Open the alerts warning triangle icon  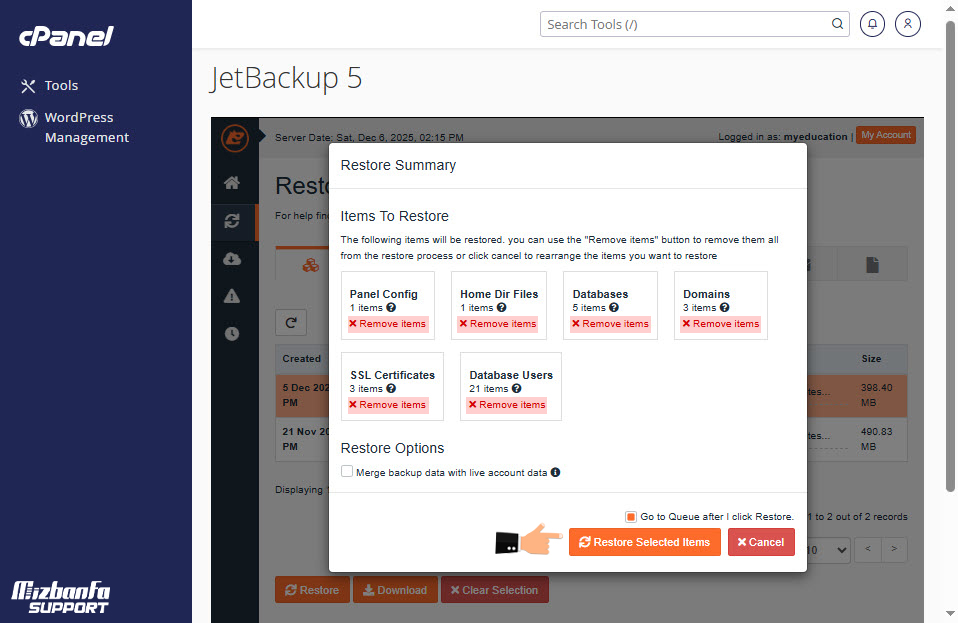pos(232,296)
